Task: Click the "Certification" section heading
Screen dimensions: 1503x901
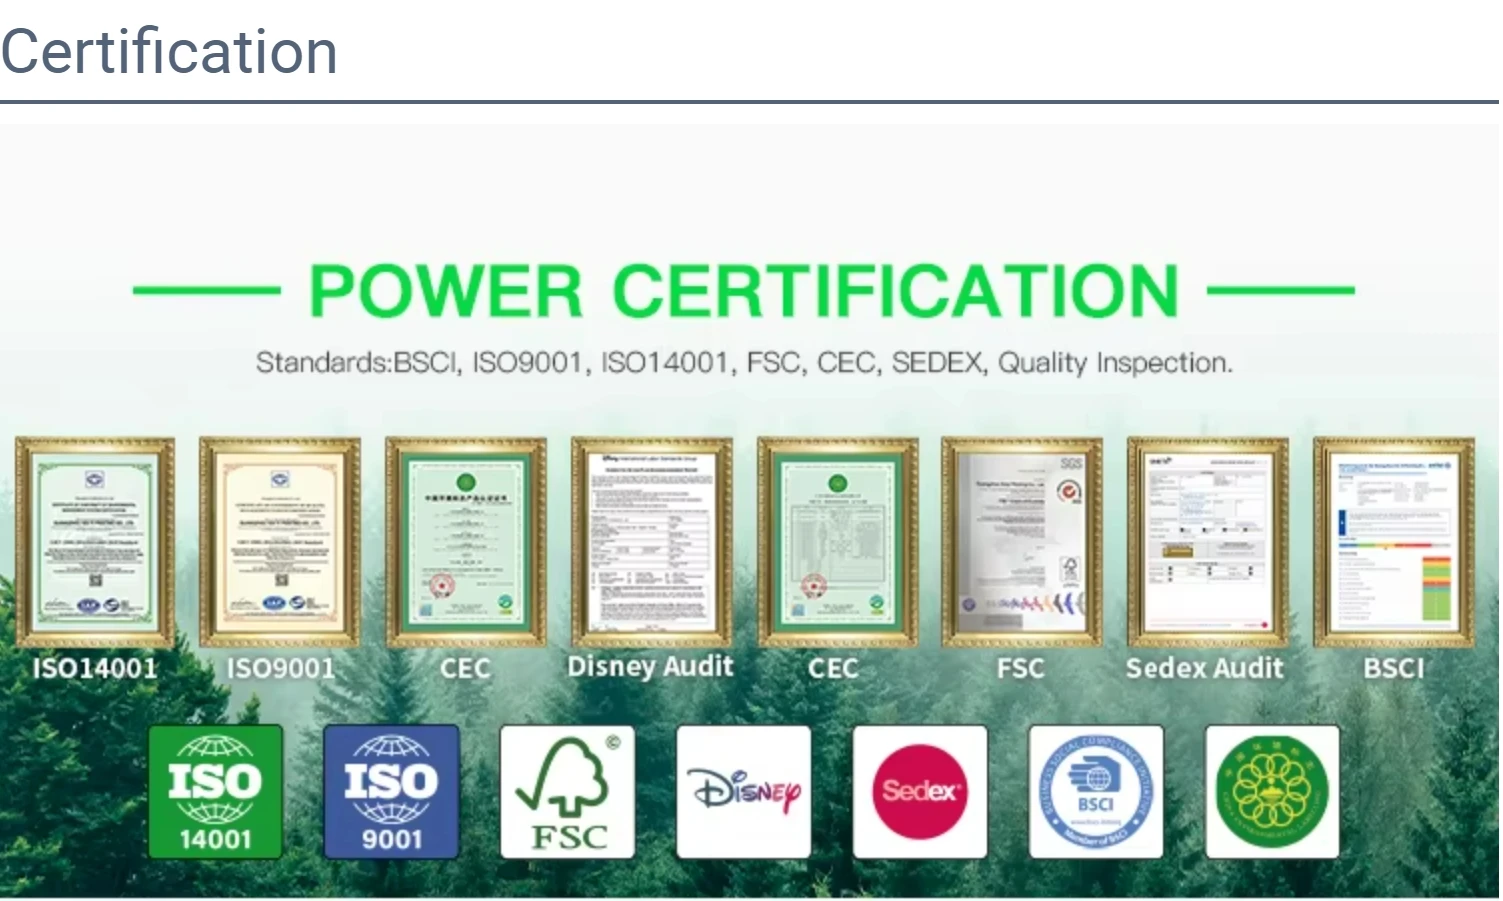Action: (x=169, y=51)
